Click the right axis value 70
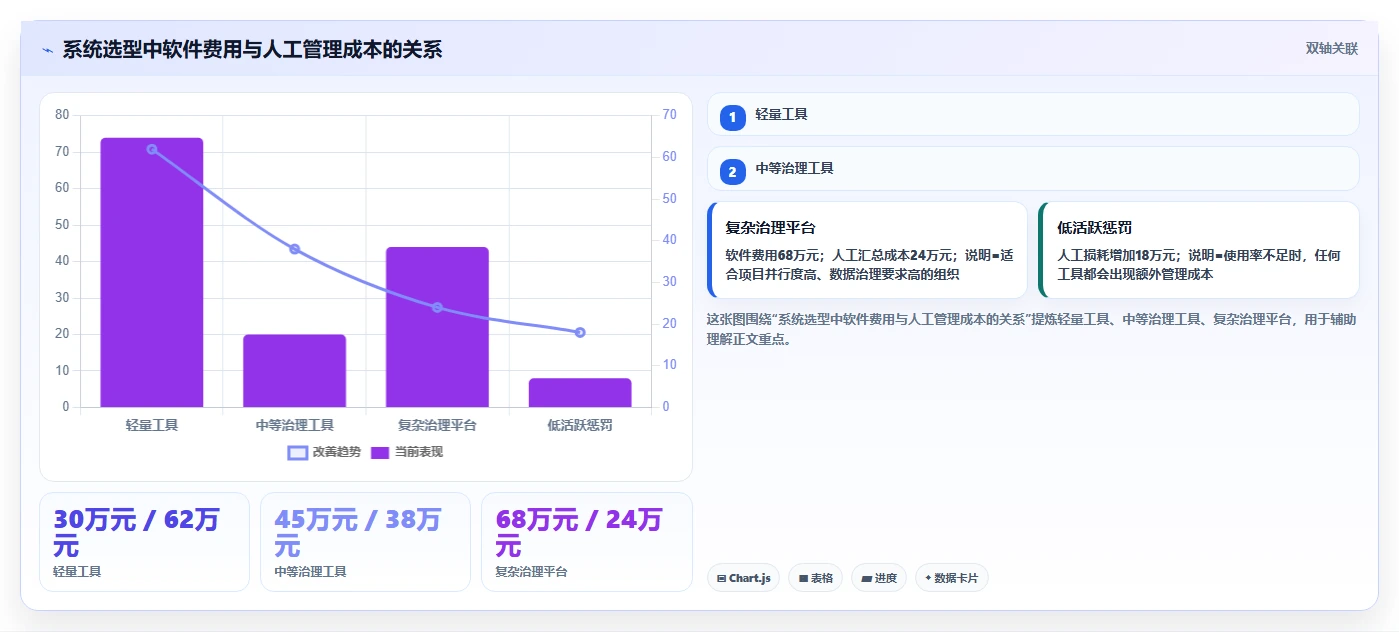The image size is (1399, 632). pyautogui.click(x=670, y=115)
